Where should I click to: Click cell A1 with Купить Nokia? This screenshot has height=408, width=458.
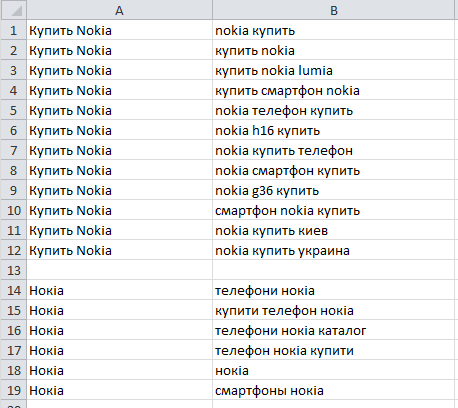[119, 30]
